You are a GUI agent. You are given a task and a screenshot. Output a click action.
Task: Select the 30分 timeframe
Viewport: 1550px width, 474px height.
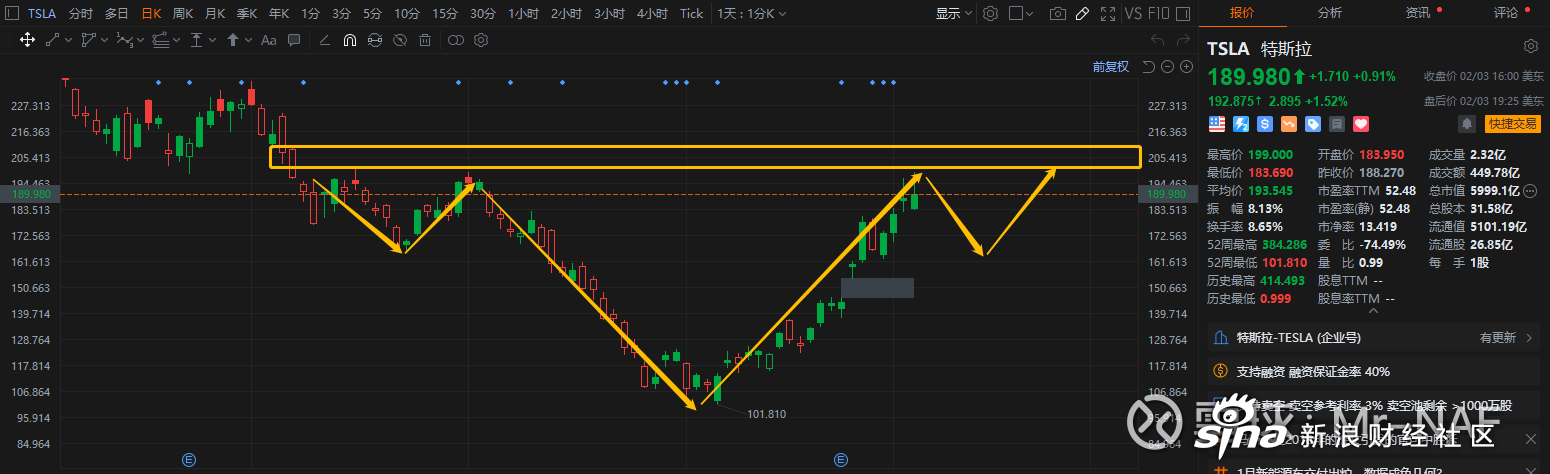tap(482, 13)
